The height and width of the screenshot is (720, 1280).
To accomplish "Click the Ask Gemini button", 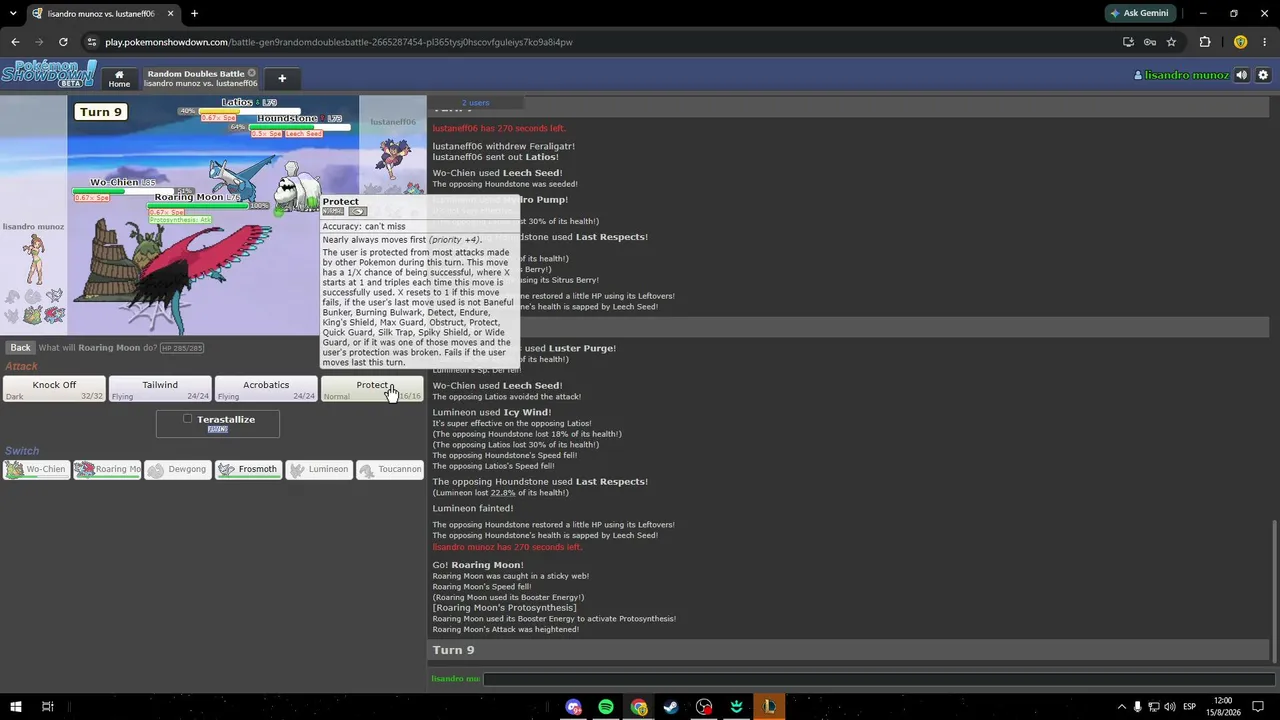I will (1139, 13).
